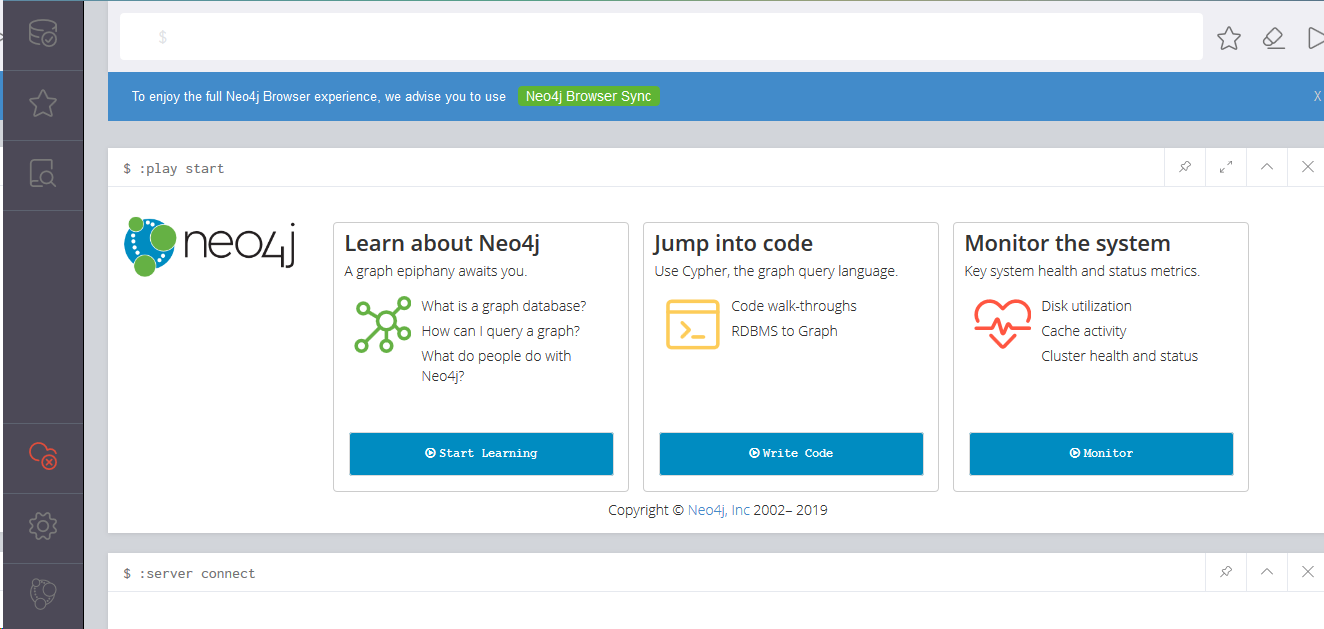Image resolution: width=1324 pixels, height=629 pixels.
Task: Click 'RDBMS to Graph' text
Action: pyautogui.click(x=785, y=331)
